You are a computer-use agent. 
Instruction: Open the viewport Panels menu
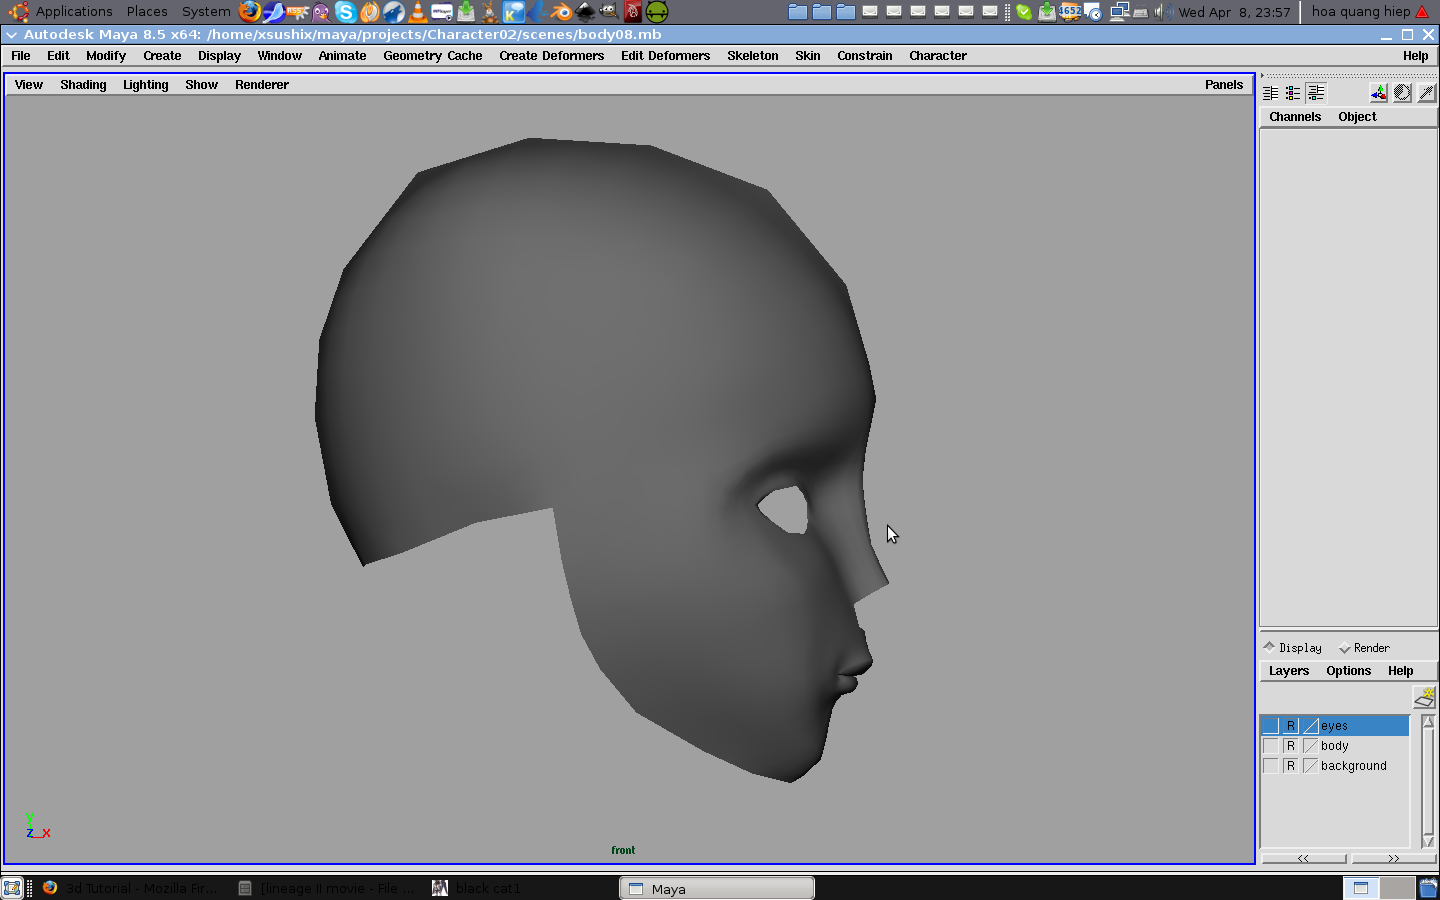pyautogui.click(x=1224, y=85)
